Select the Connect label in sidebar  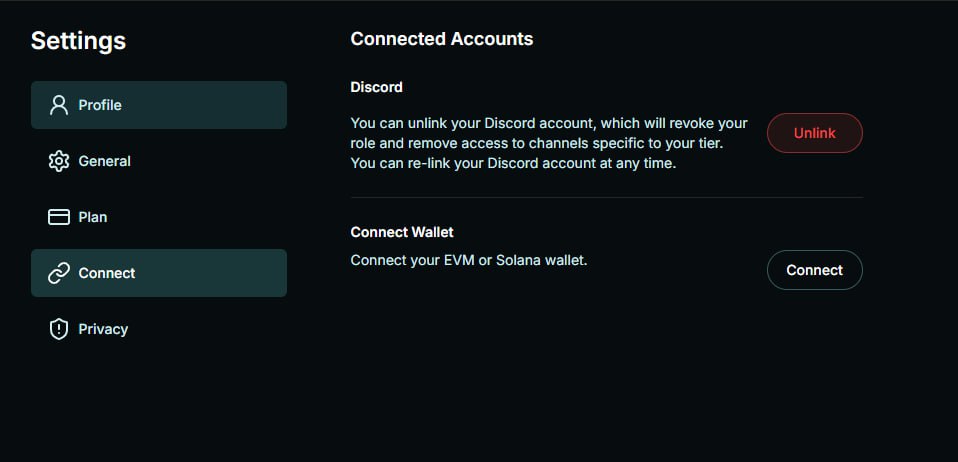click(107, 273)
